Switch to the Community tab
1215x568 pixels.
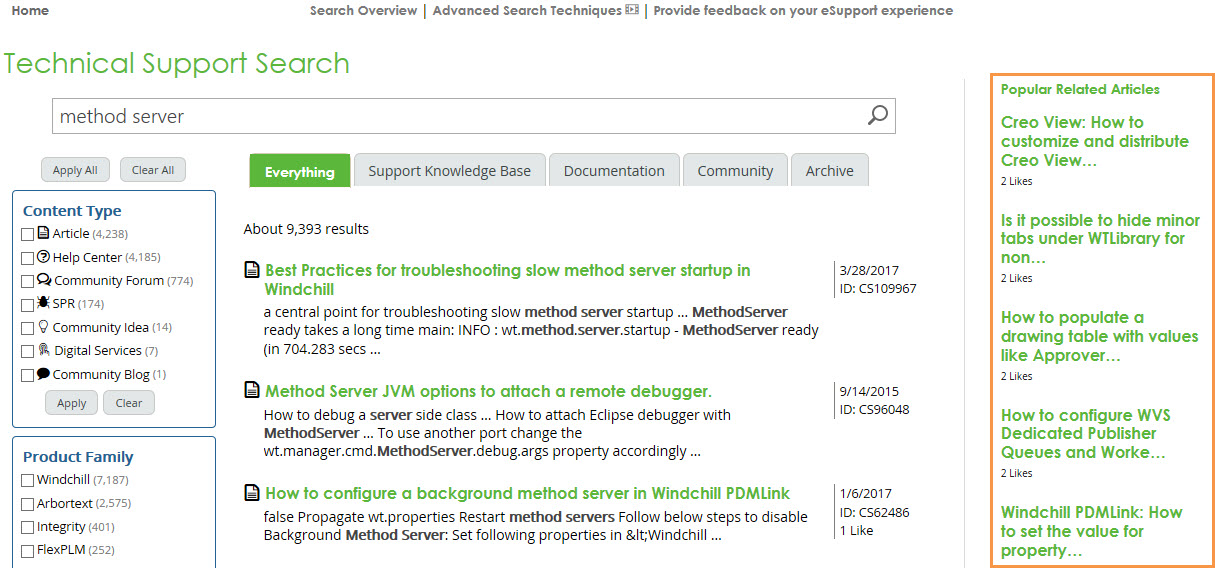[x=735, y=170]
